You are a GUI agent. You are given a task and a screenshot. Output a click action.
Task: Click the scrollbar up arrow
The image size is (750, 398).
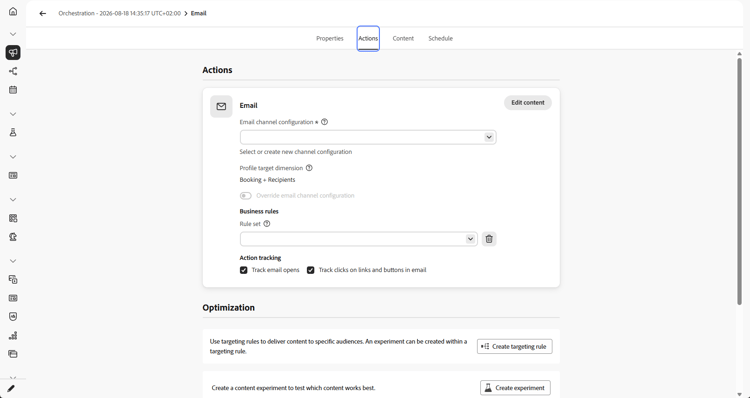click(739, 54)
